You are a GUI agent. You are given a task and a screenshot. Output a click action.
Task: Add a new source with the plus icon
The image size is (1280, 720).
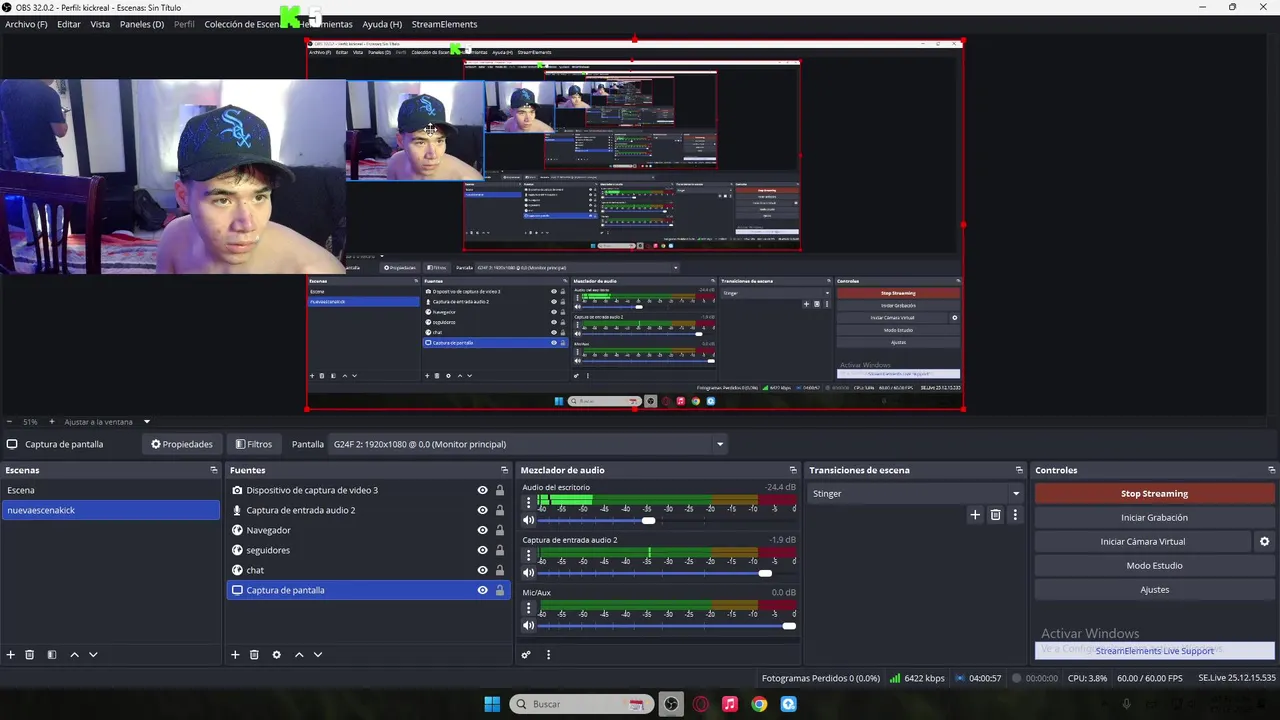(235, 655)
